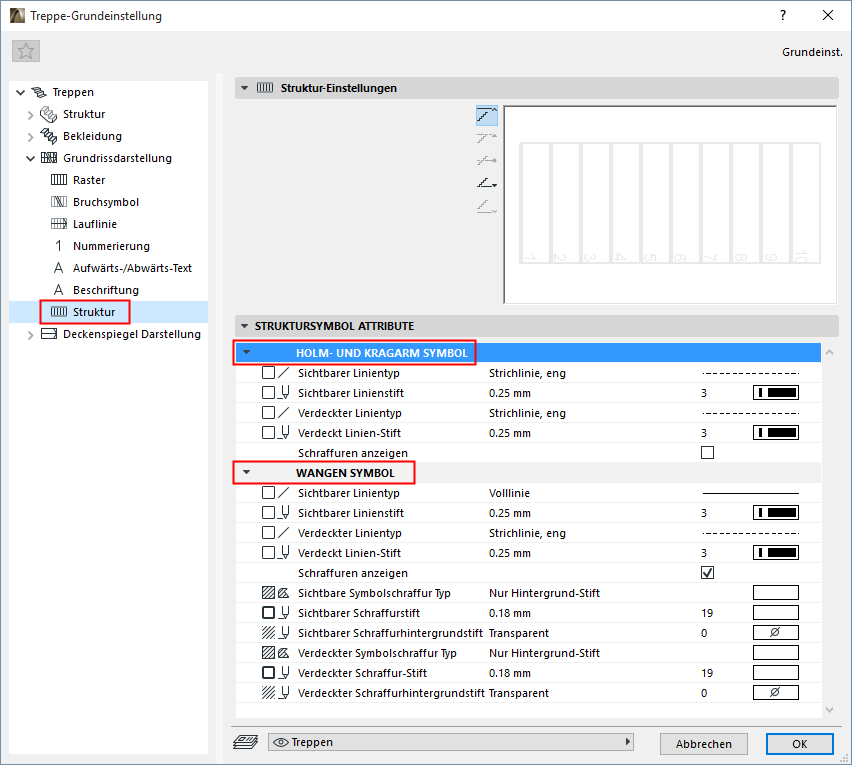Viewport: 852px width, 765px height.
Task: Select Aufwärts-/Abwärts-Text in tree
Action: [133, 268]
